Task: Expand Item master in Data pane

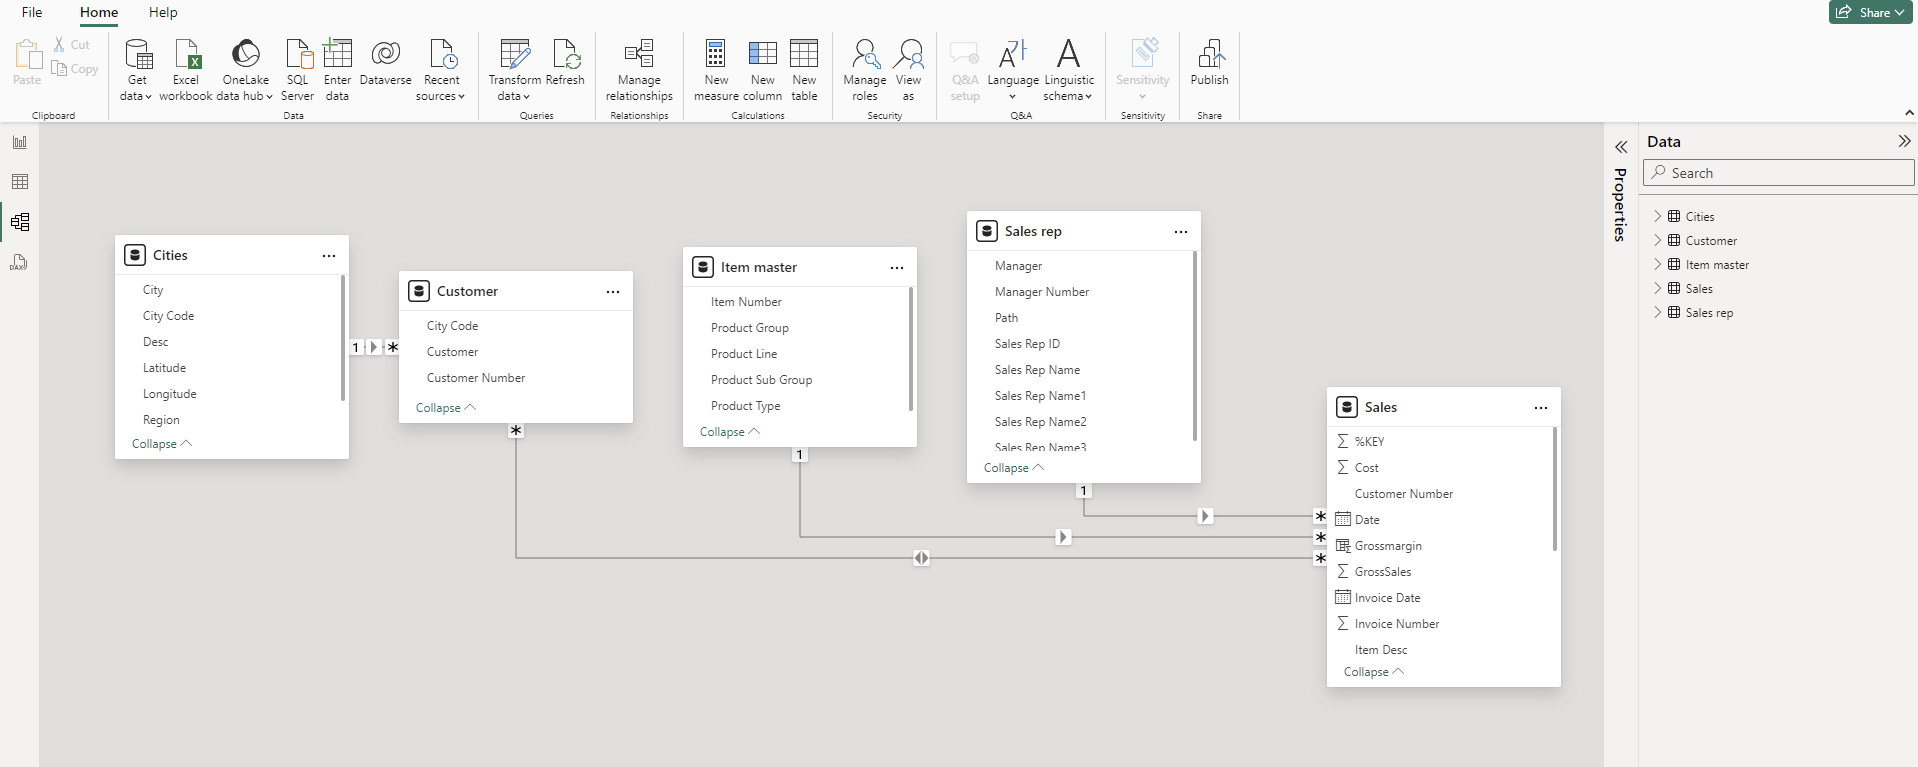Action: [1657, 264]
